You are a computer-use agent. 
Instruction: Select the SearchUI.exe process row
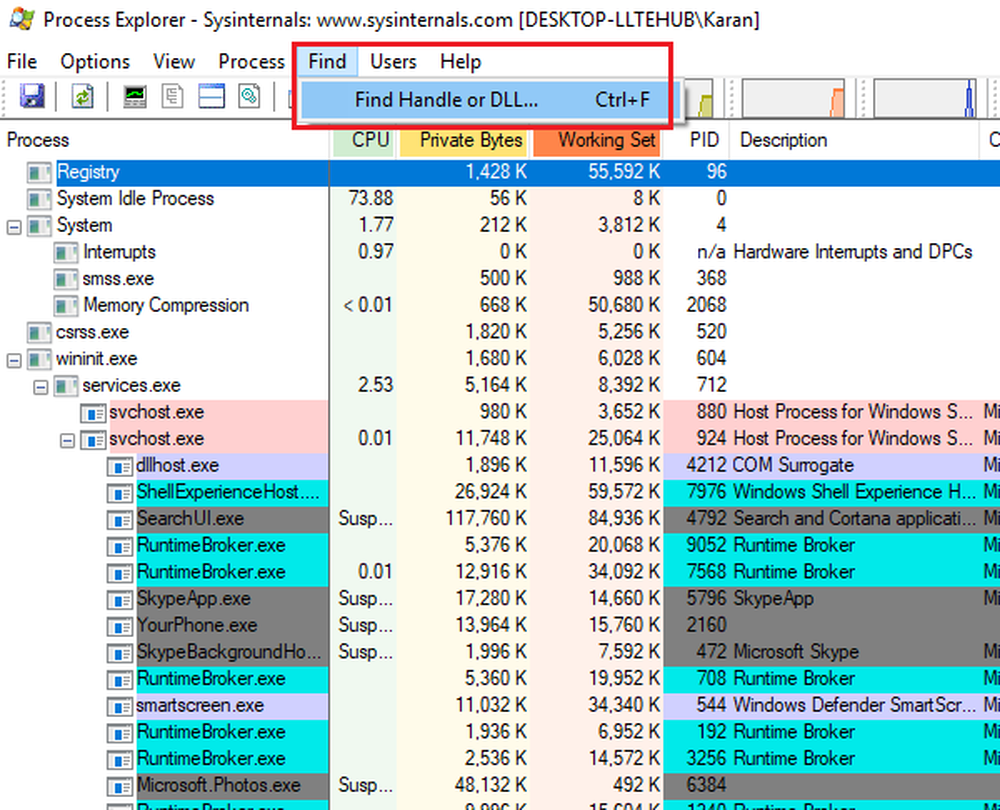(x=190, y=519)
